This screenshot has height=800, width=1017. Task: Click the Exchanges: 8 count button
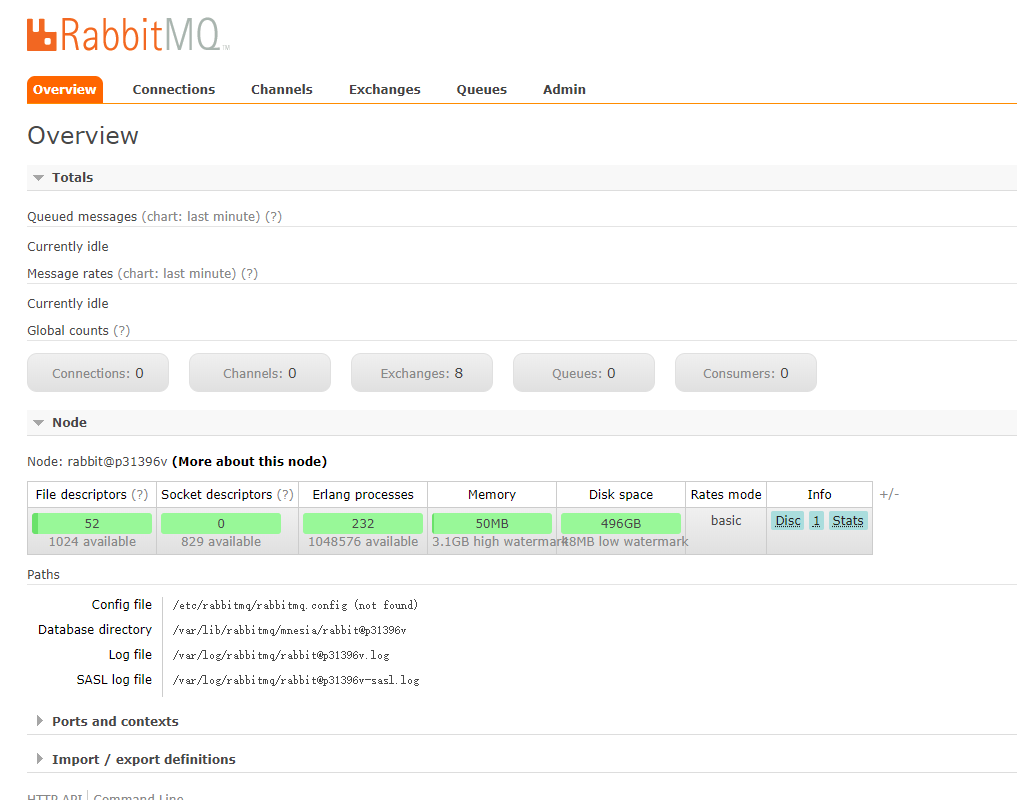point(422,373)
